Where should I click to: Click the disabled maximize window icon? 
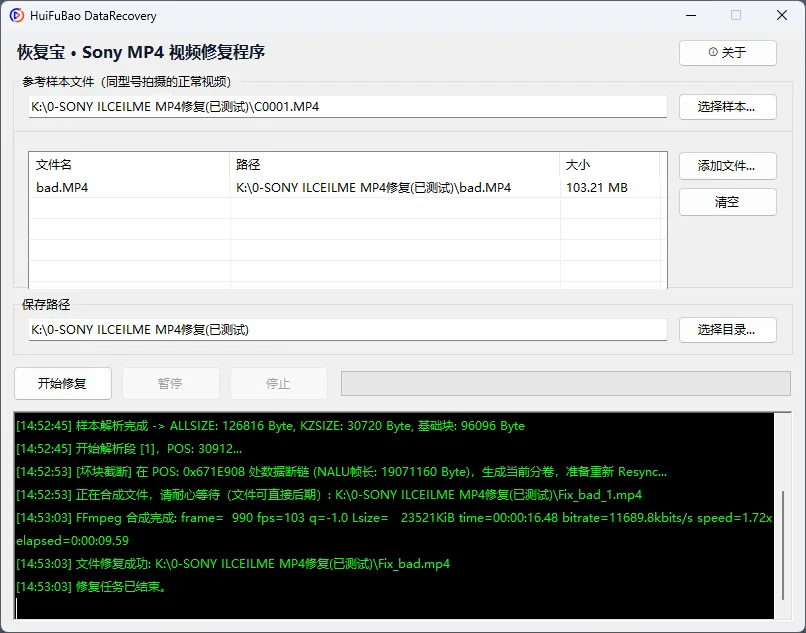[736, 15]
